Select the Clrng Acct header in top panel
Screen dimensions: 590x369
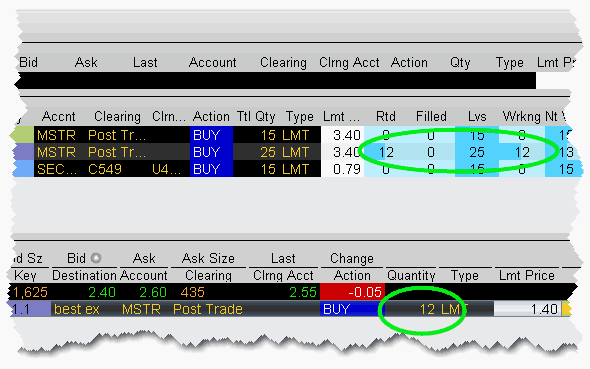click(349, 62)
